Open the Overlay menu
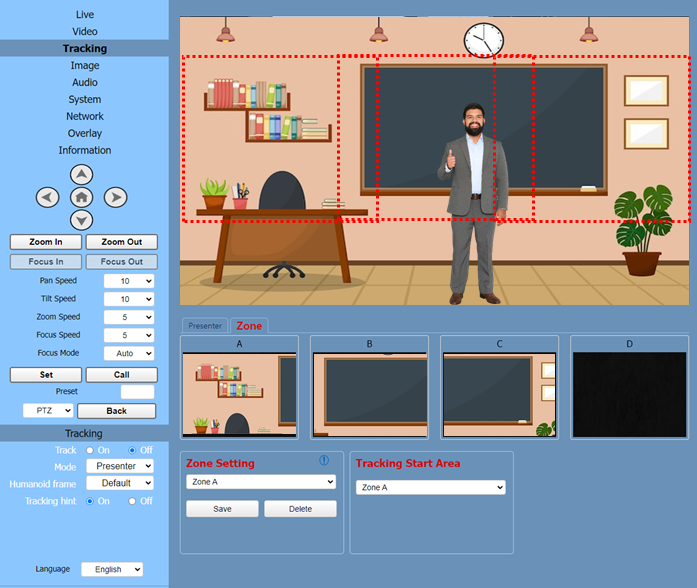 tap(84, 133)
